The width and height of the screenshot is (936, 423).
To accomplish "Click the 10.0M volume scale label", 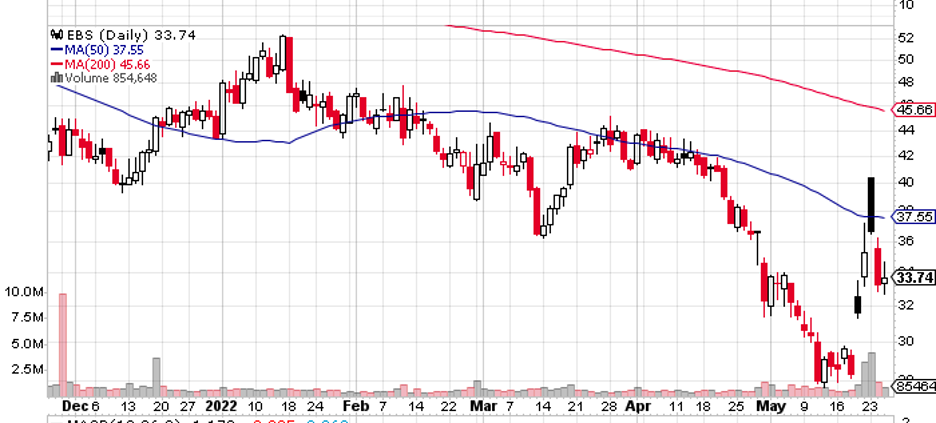I will pyautogui.click(x=23, y=292).
